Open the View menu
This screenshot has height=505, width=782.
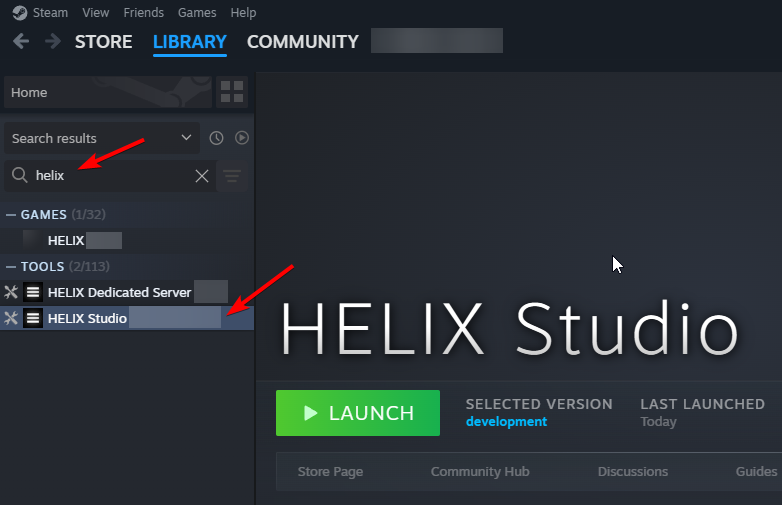click(x=96, y=12)
